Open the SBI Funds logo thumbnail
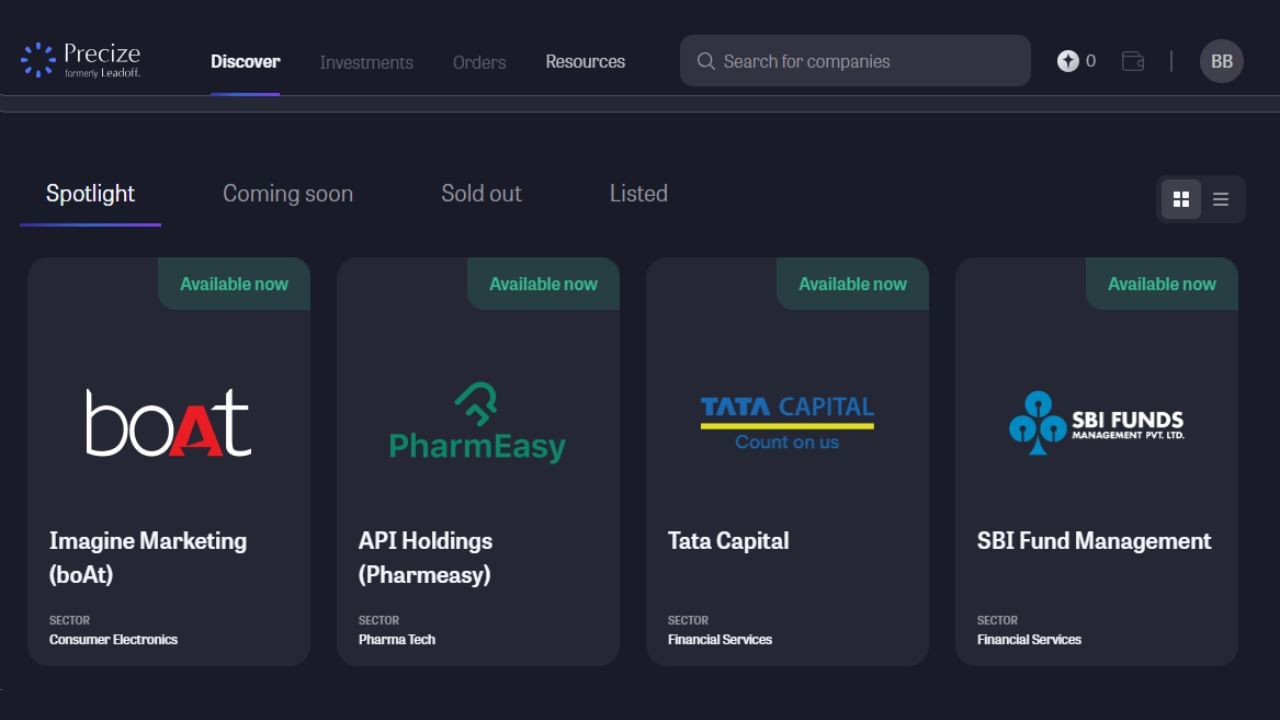 click(1096, 423)
